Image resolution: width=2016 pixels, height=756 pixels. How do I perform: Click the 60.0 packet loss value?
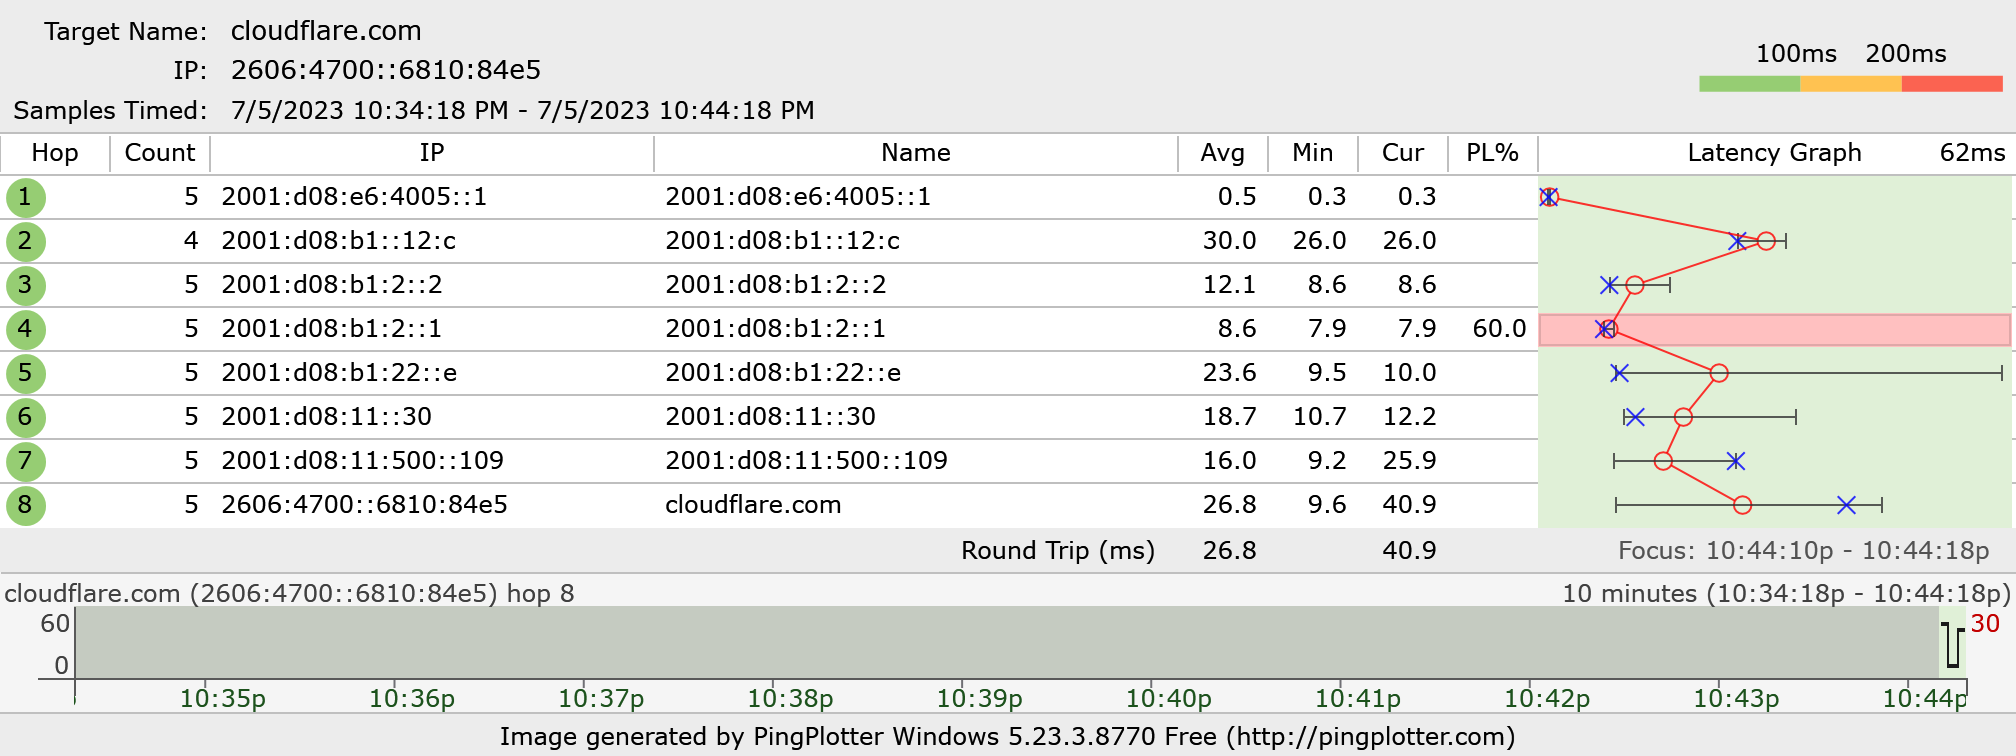tap(1499, 329)
